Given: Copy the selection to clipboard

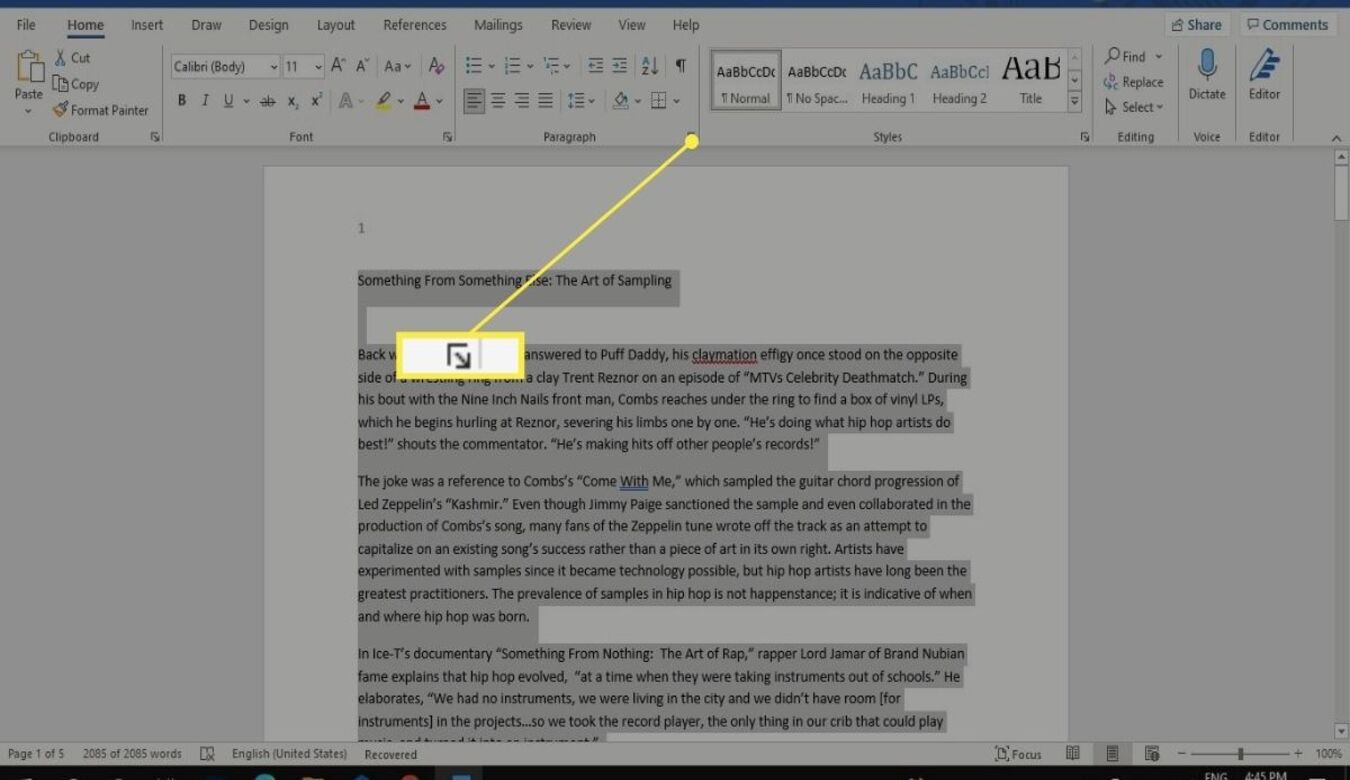Looking at the screenshot, I should pos(76,84).
